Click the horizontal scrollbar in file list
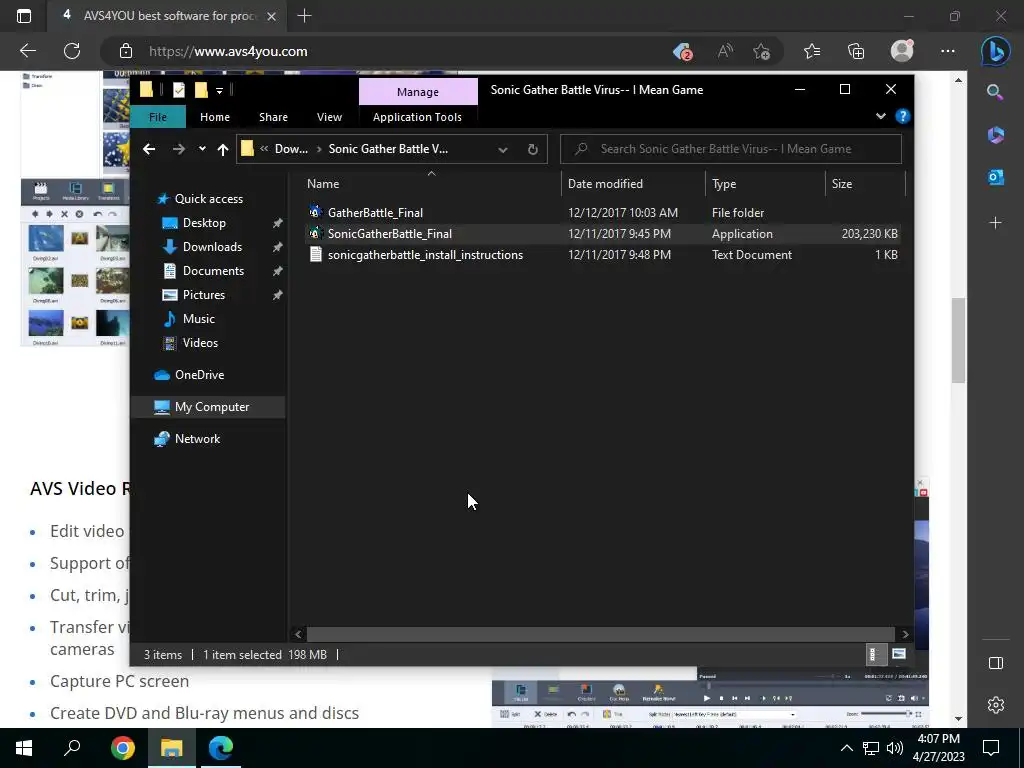 click(600, 634)
